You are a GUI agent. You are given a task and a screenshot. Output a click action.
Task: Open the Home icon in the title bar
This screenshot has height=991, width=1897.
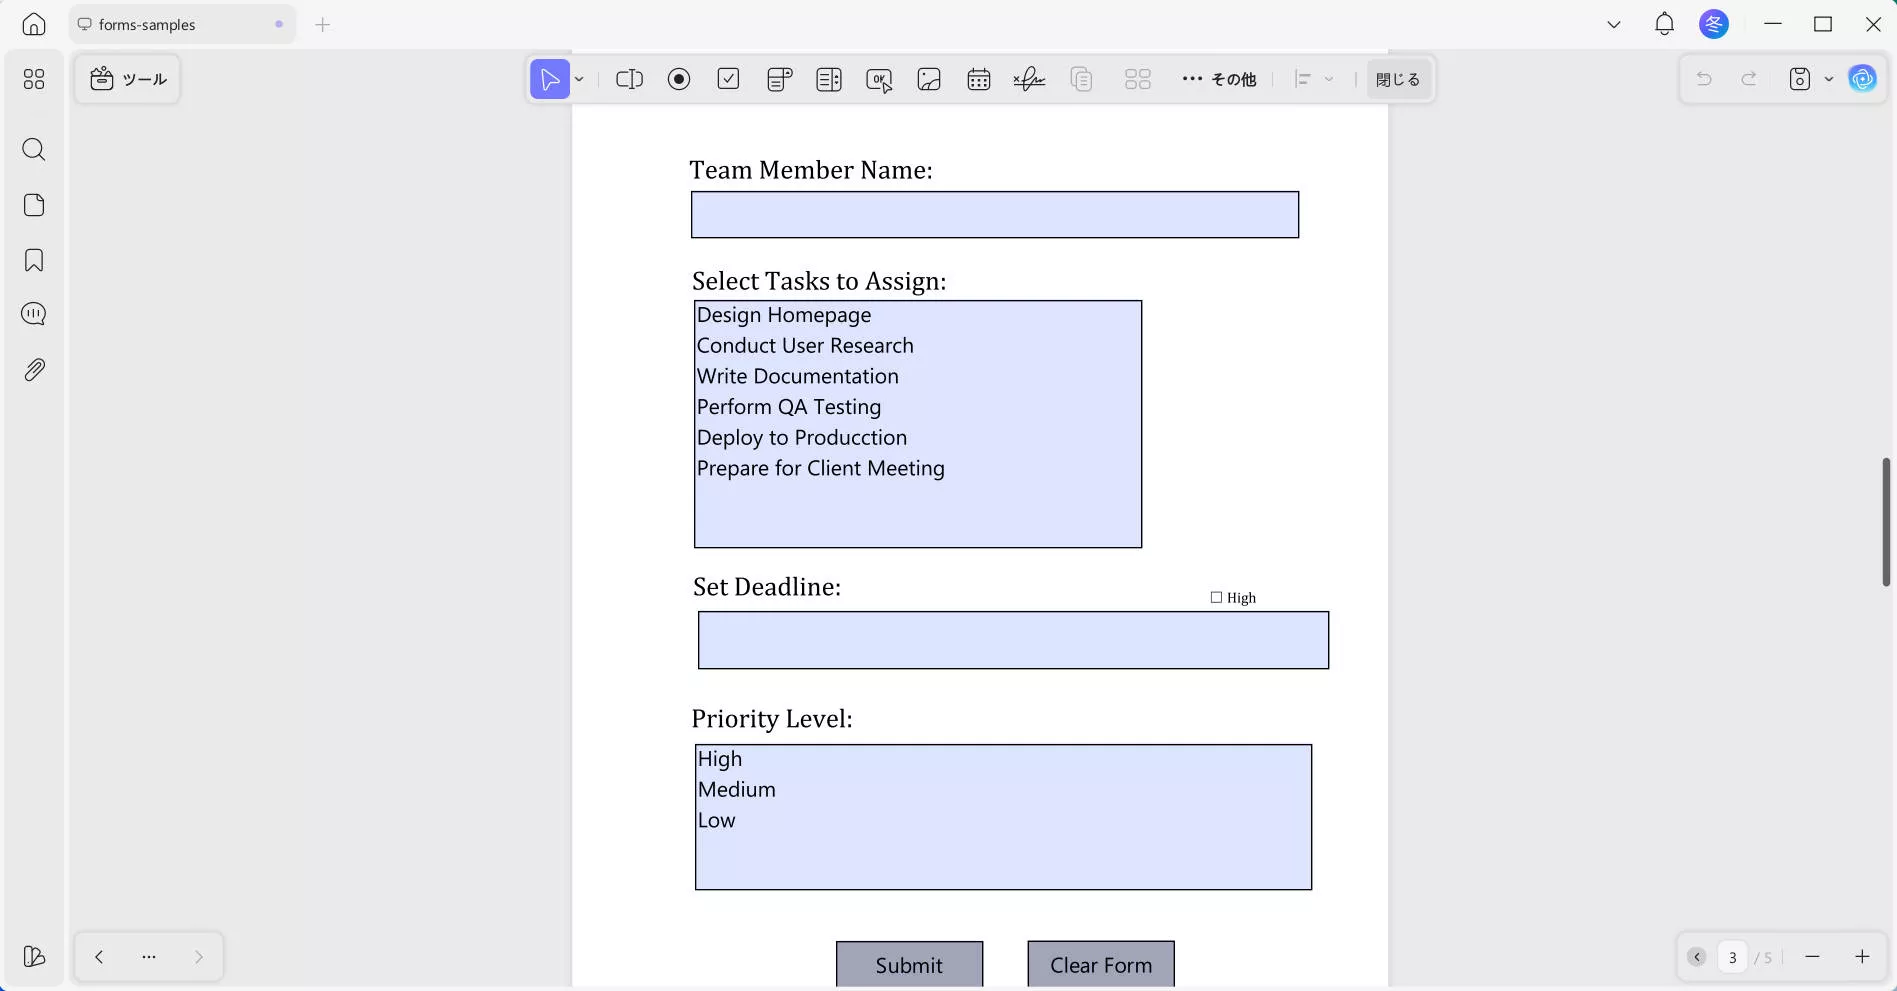pyautogui.click(x=34, y=25)
